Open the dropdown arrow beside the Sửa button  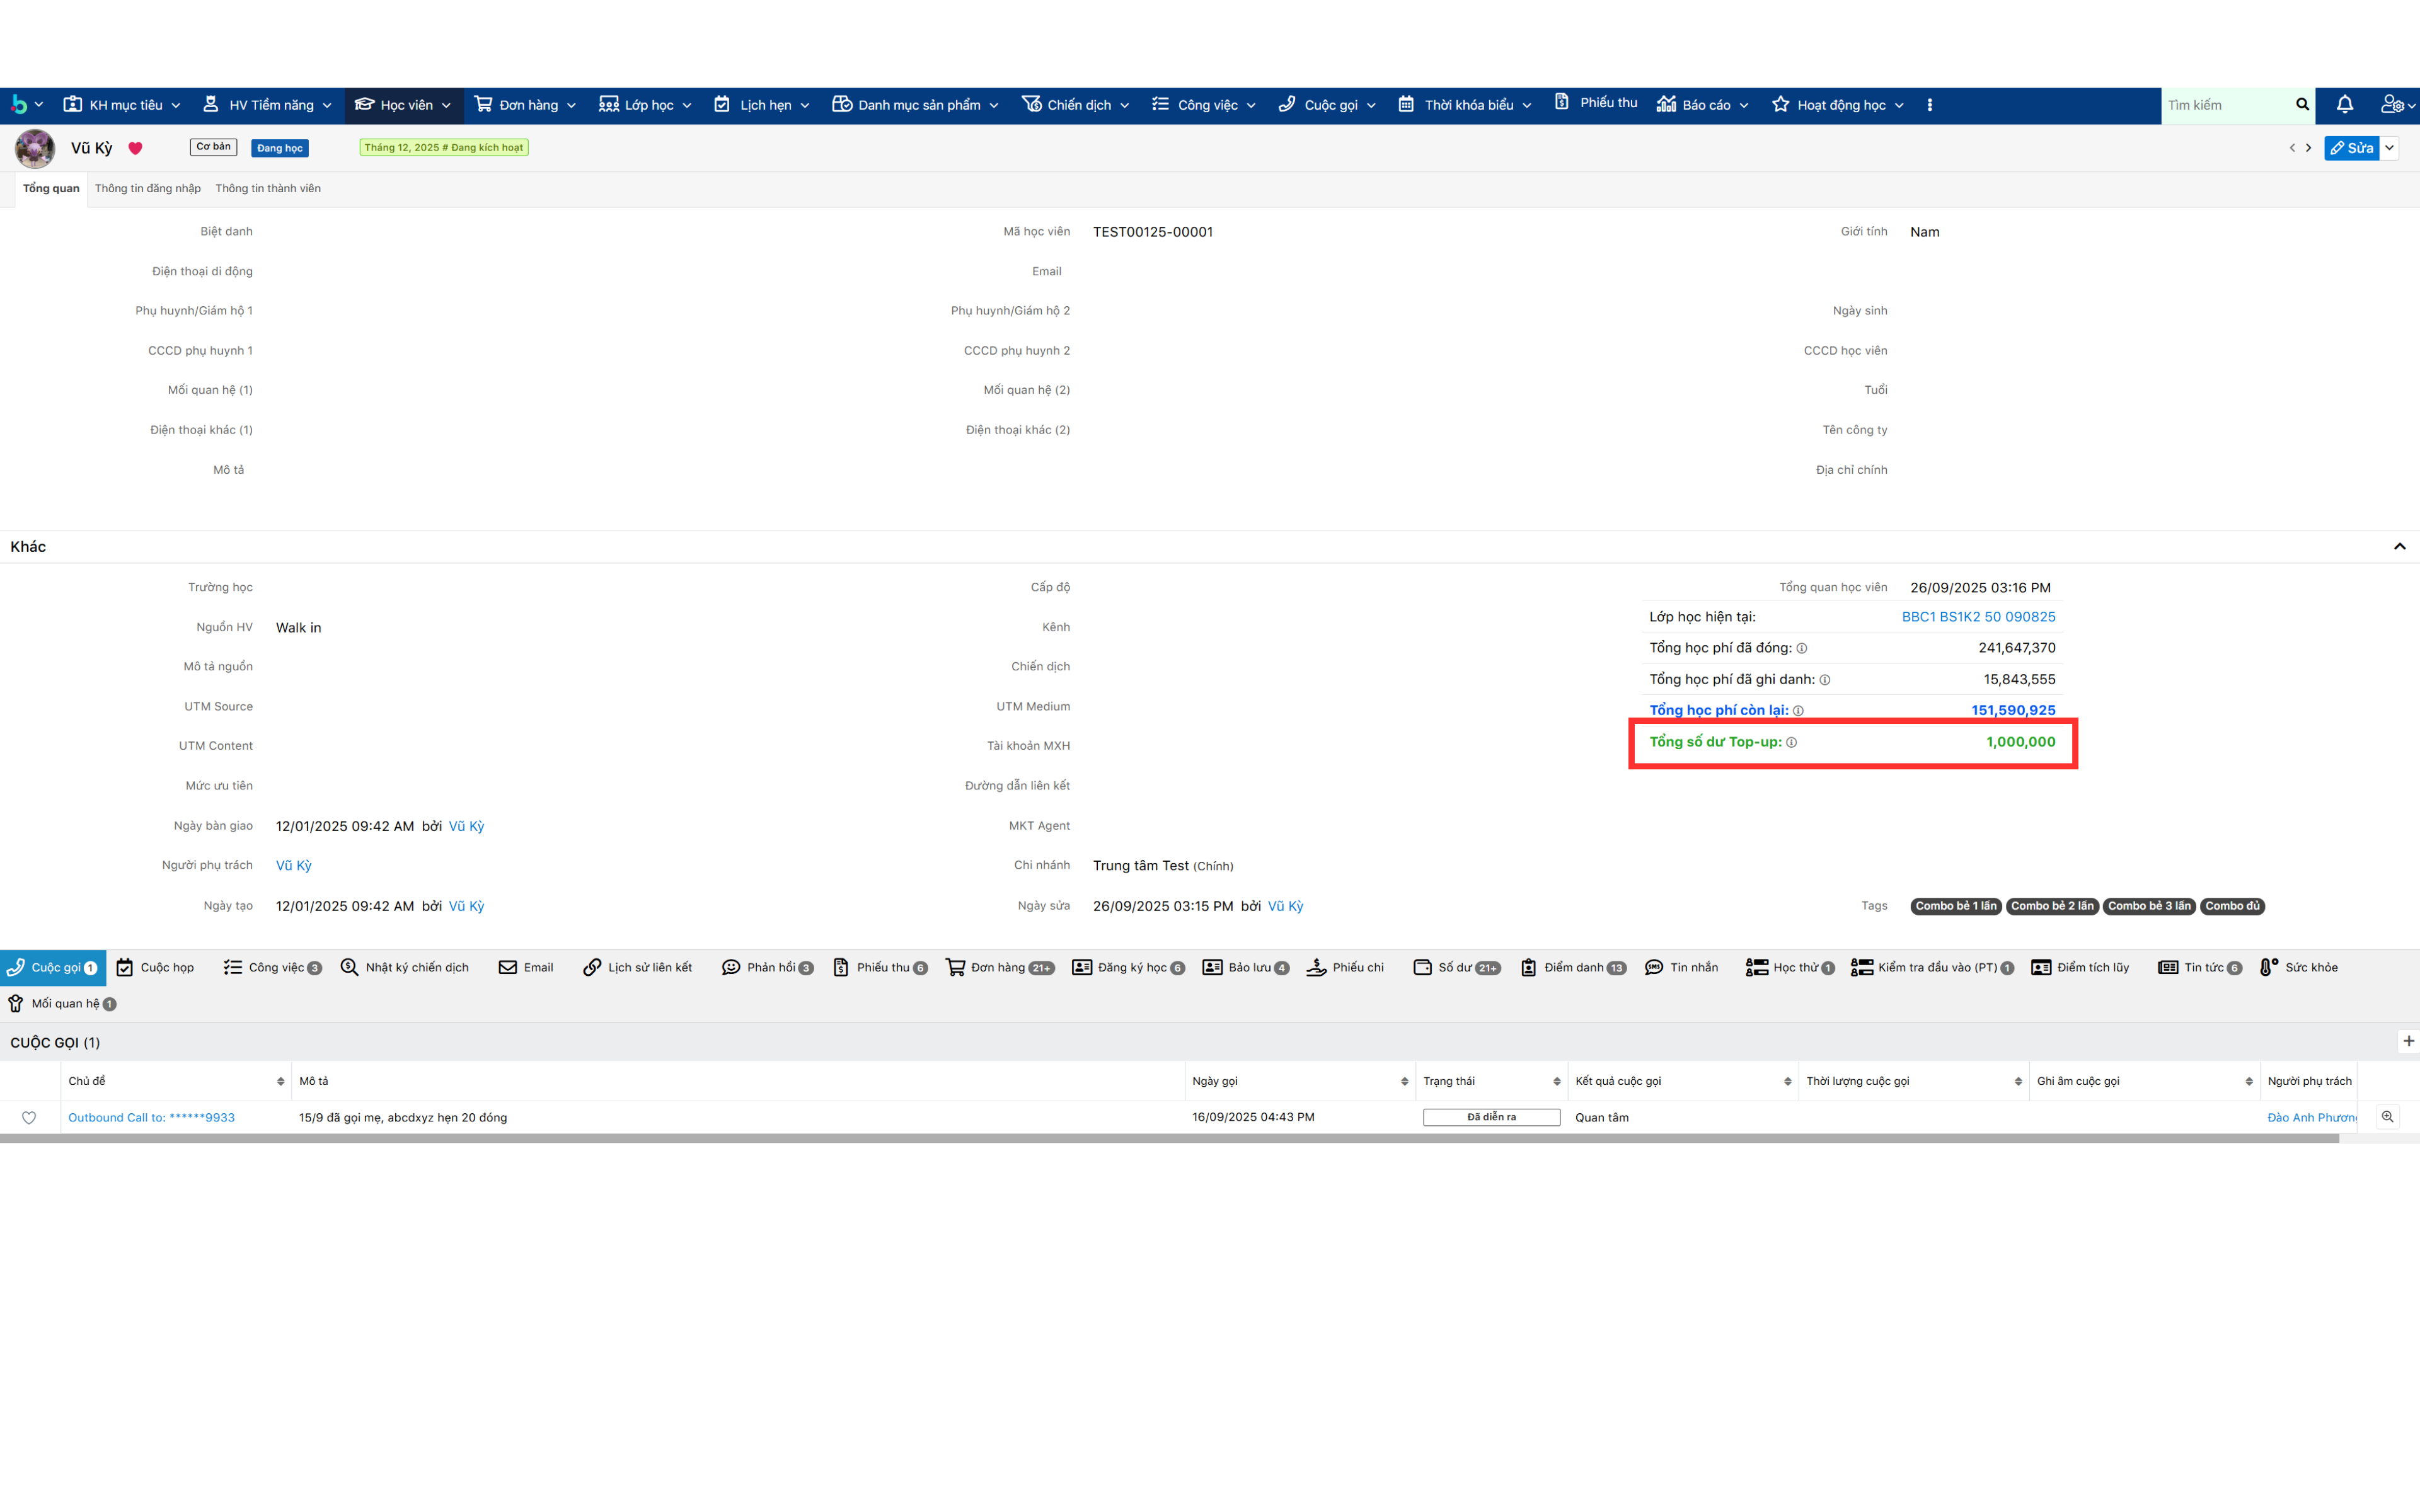point(2390,148)
